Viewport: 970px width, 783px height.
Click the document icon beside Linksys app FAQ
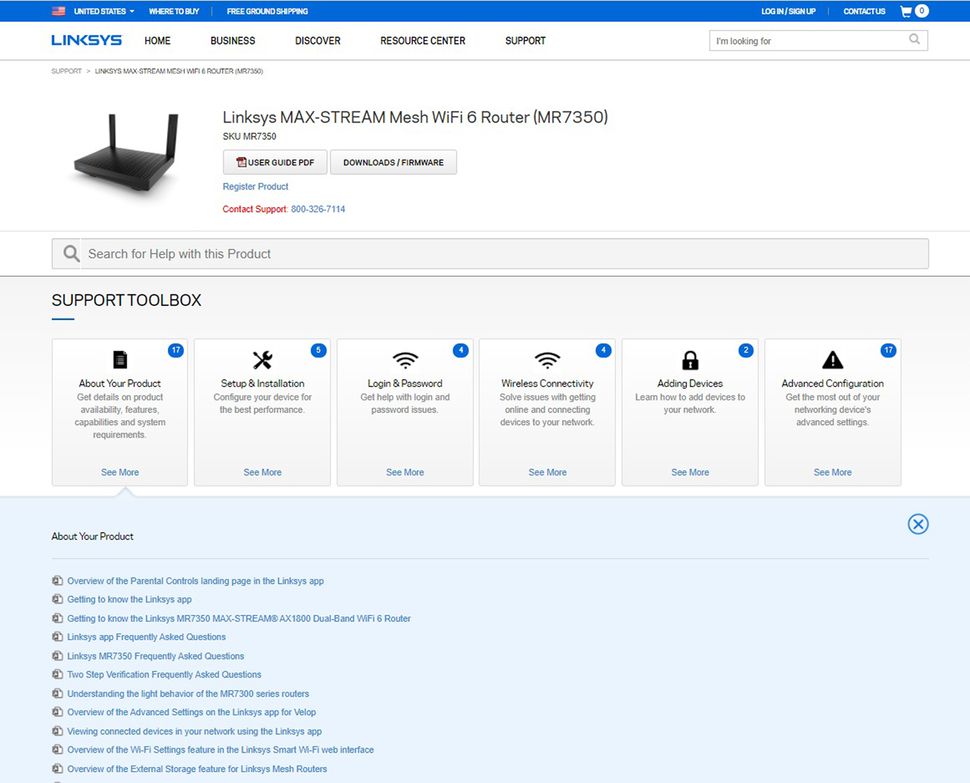pyautogui.click(x=57, y=637)
